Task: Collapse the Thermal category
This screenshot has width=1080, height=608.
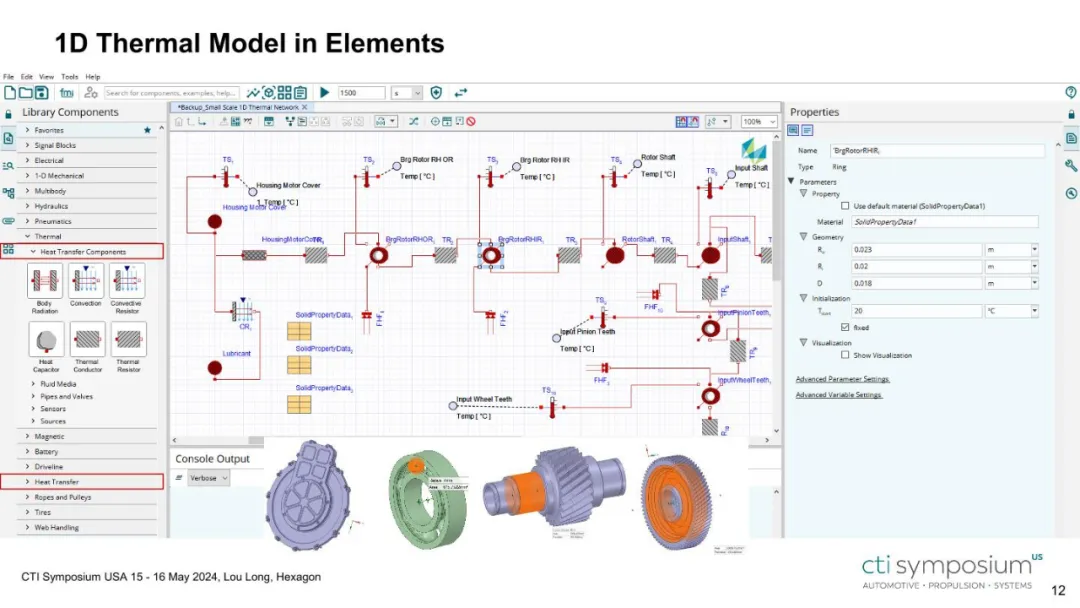Action: [x=28, y=236]
